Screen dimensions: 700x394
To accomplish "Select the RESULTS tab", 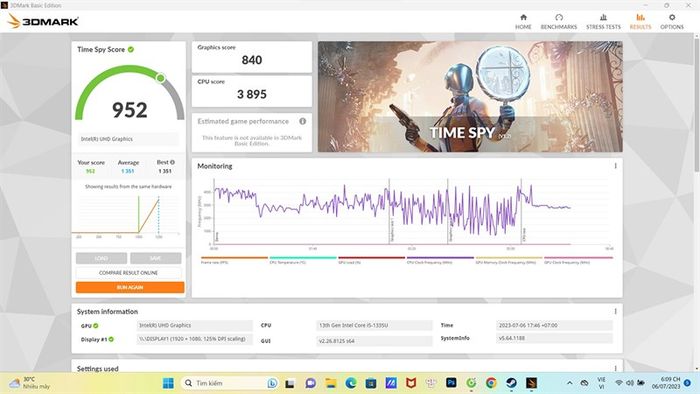I will point(640,21).
